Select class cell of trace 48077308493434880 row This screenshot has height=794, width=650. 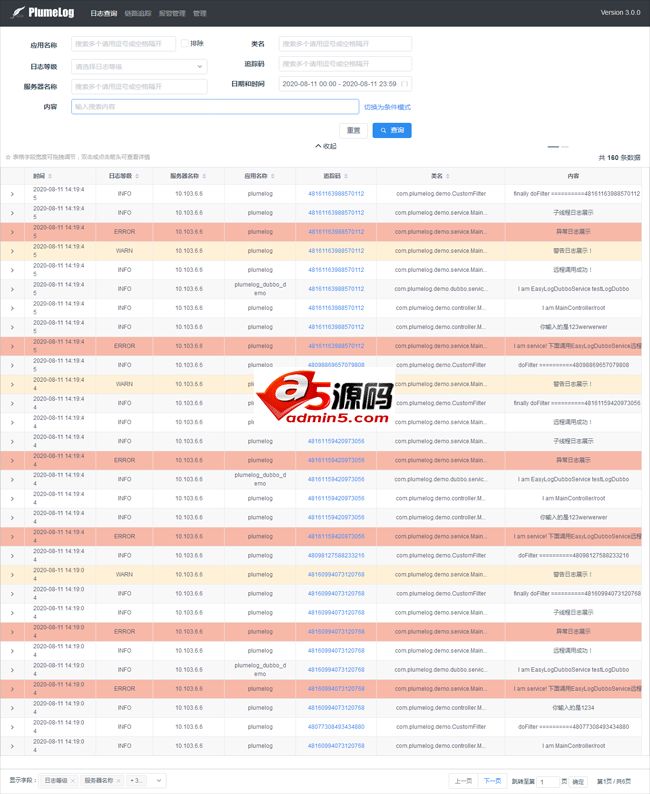(x=440, y=727)
